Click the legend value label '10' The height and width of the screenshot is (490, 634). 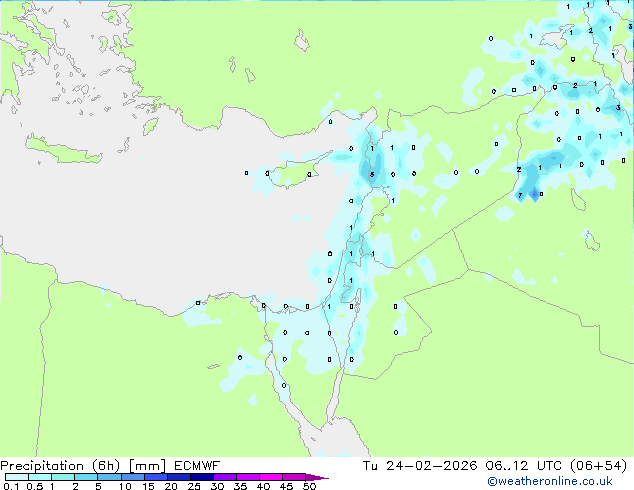(x=125, y=486)
